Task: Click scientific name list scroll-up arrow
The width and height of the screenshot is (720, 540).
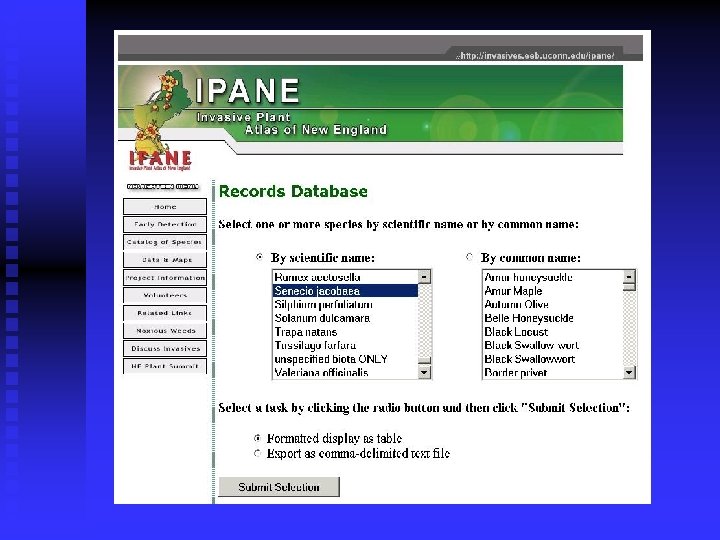Action: (x=424, y=276)
